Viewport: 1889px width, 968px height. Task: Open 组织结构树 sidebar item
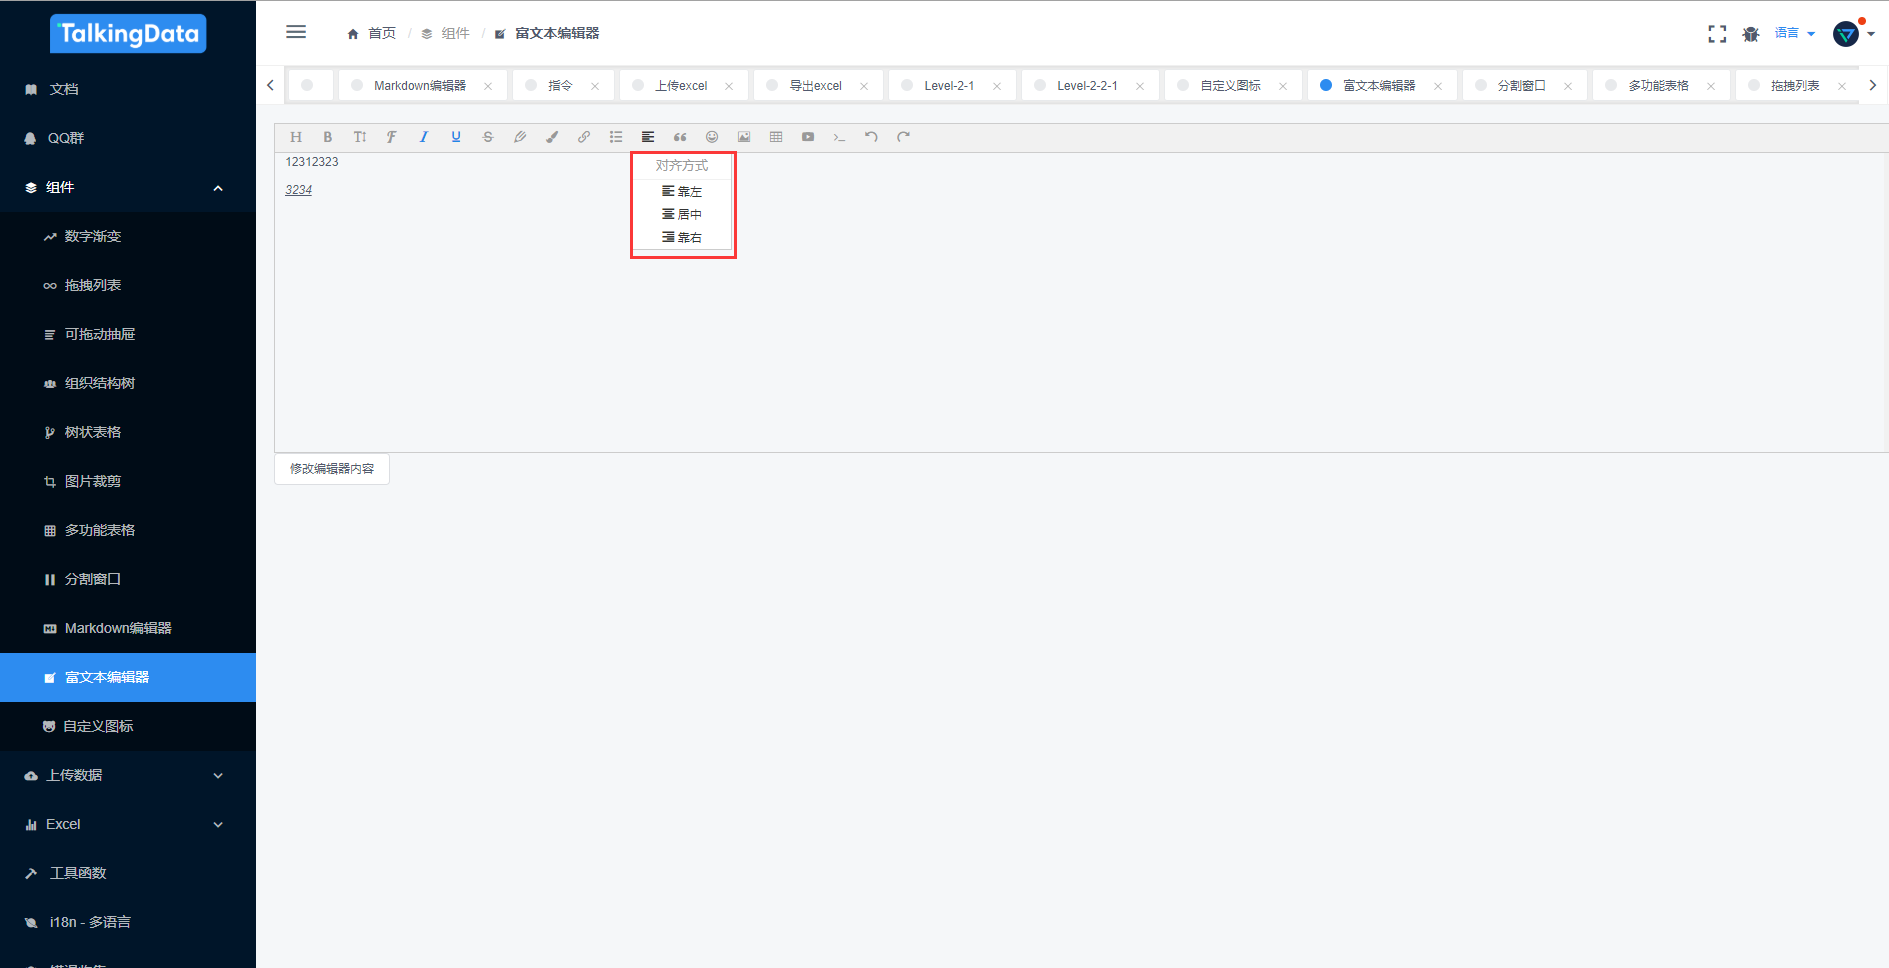point(128,383)
